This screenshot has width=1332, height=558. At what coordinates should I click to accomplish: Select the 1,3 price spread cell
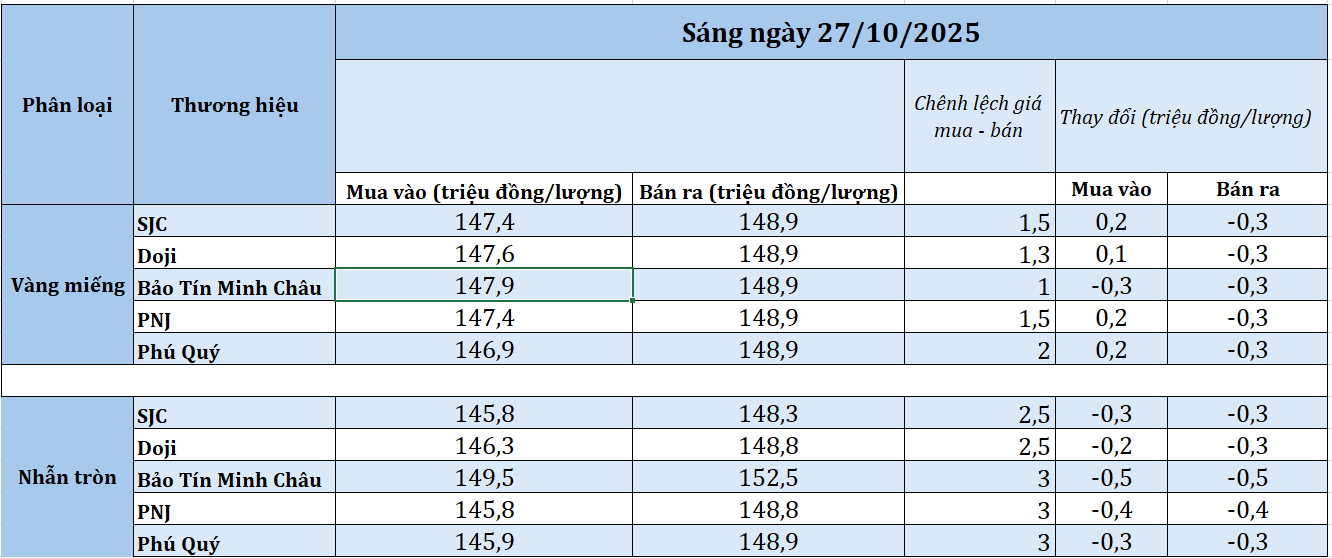979,254
